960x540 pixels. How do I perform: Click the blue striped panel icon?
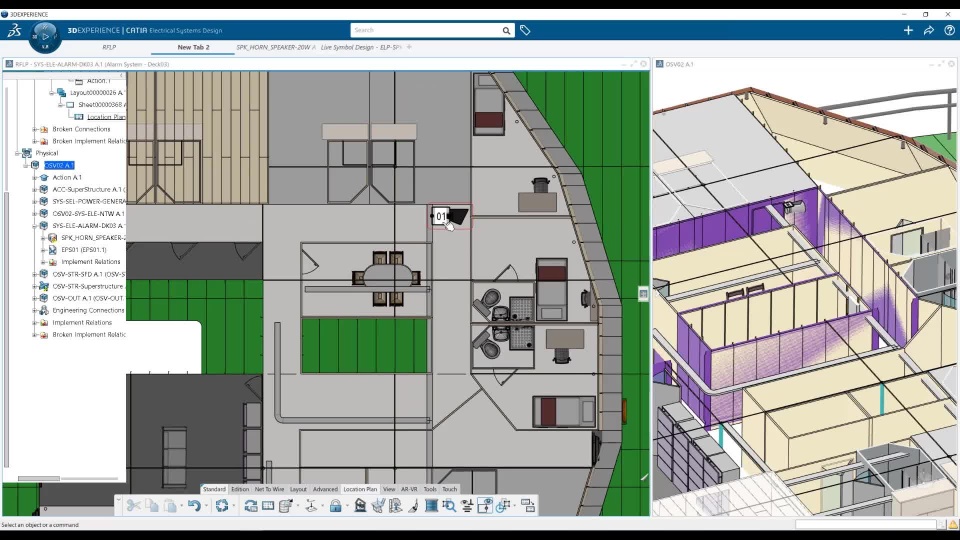[431, 506]
